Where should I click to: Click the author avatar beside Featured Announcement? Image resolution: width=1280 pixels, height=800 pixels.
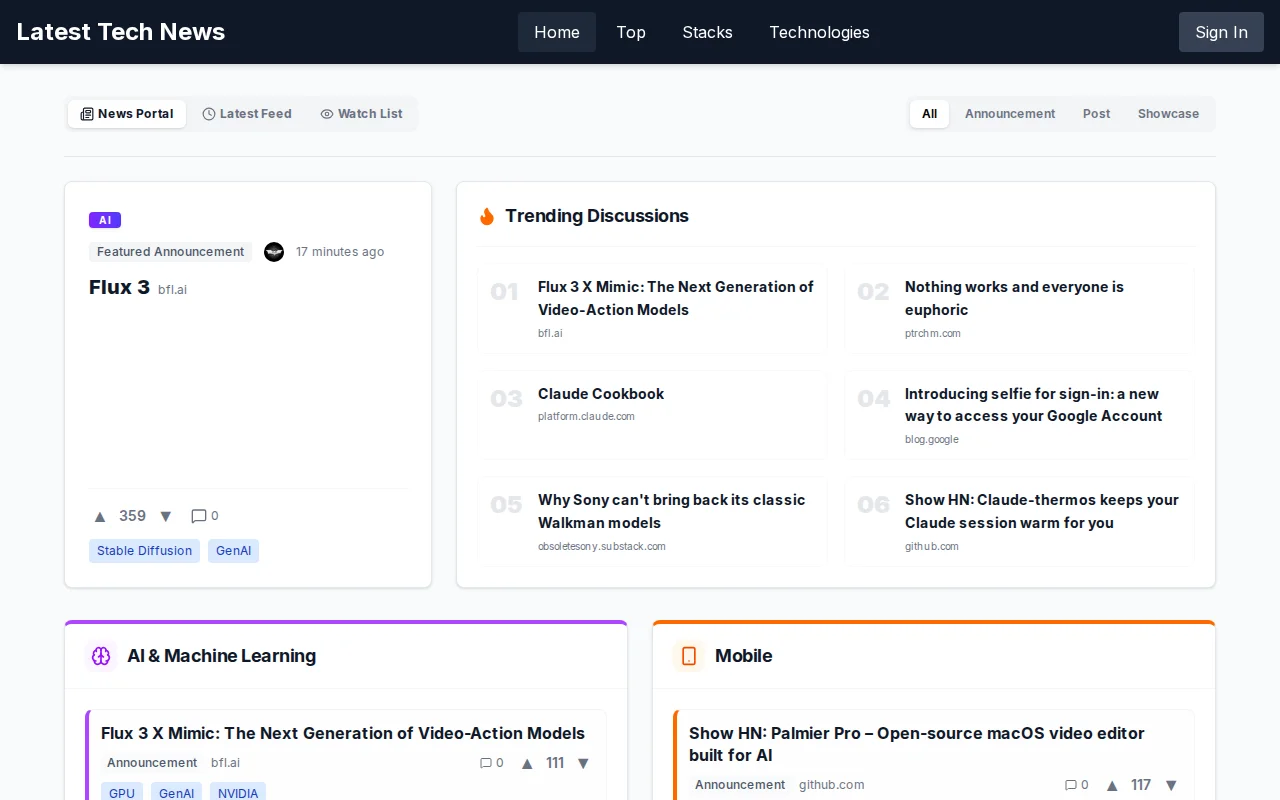[274, 252]
